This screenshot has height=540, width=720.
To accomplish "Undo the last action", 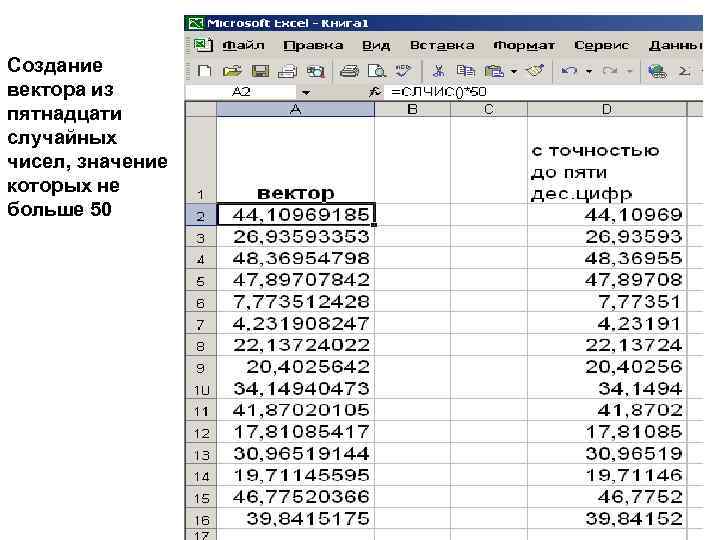I will coord(569,71).
